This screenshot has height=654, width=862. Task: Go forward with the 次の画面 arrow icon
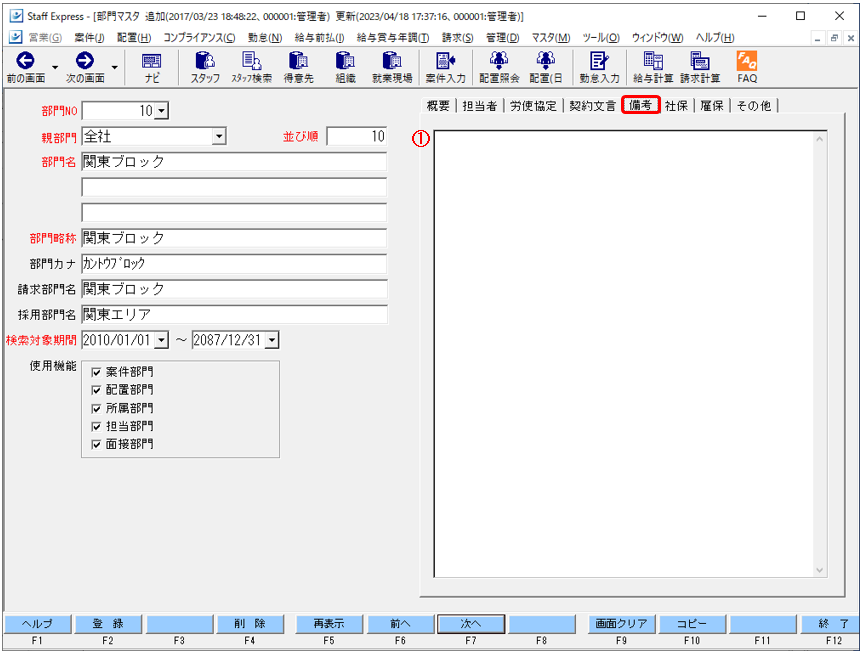click(x=85, y=60)
